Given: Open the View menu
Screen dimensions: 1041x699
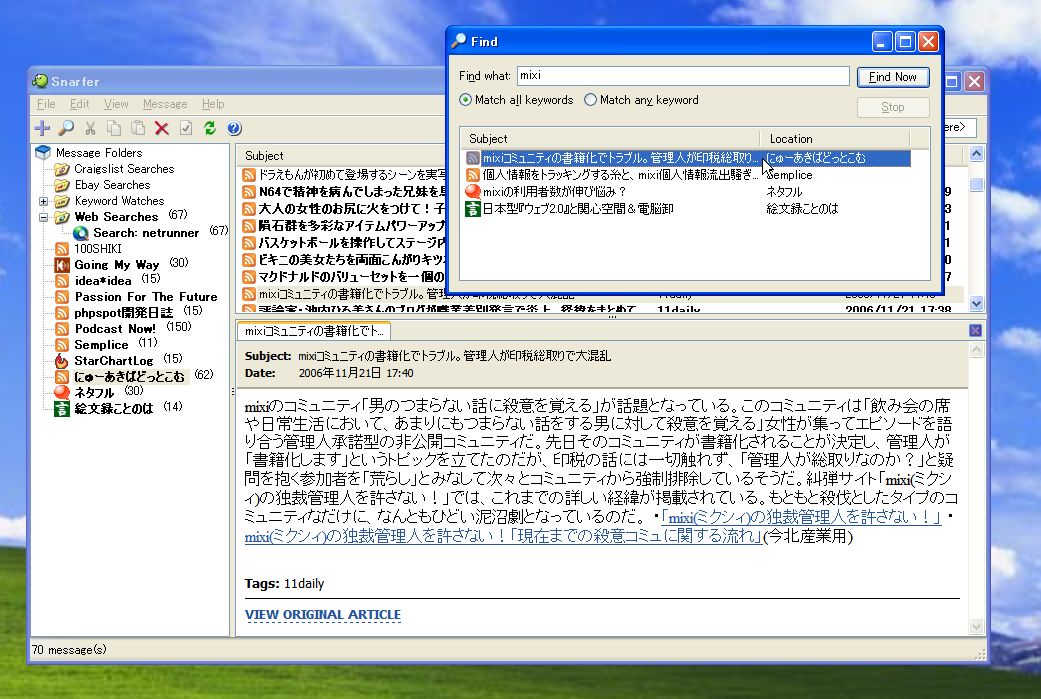Looking at the screenshot, I should pyautogui.click(x=116, y=104).
